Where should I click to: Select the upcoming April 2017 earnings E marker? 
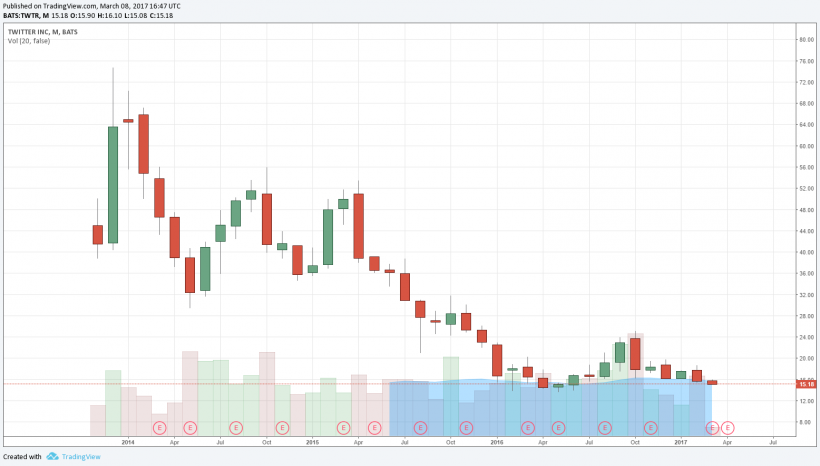[x=727, y=428]
